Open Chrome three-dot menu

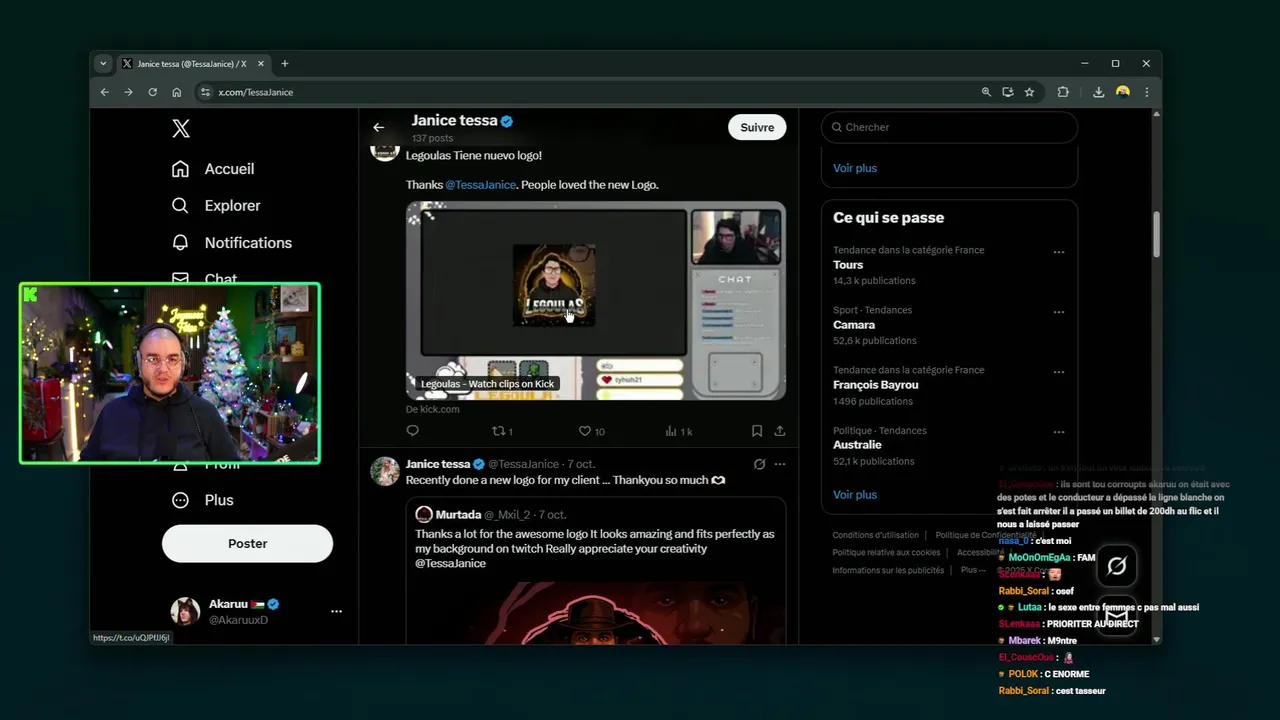[x=1146, y=92]
